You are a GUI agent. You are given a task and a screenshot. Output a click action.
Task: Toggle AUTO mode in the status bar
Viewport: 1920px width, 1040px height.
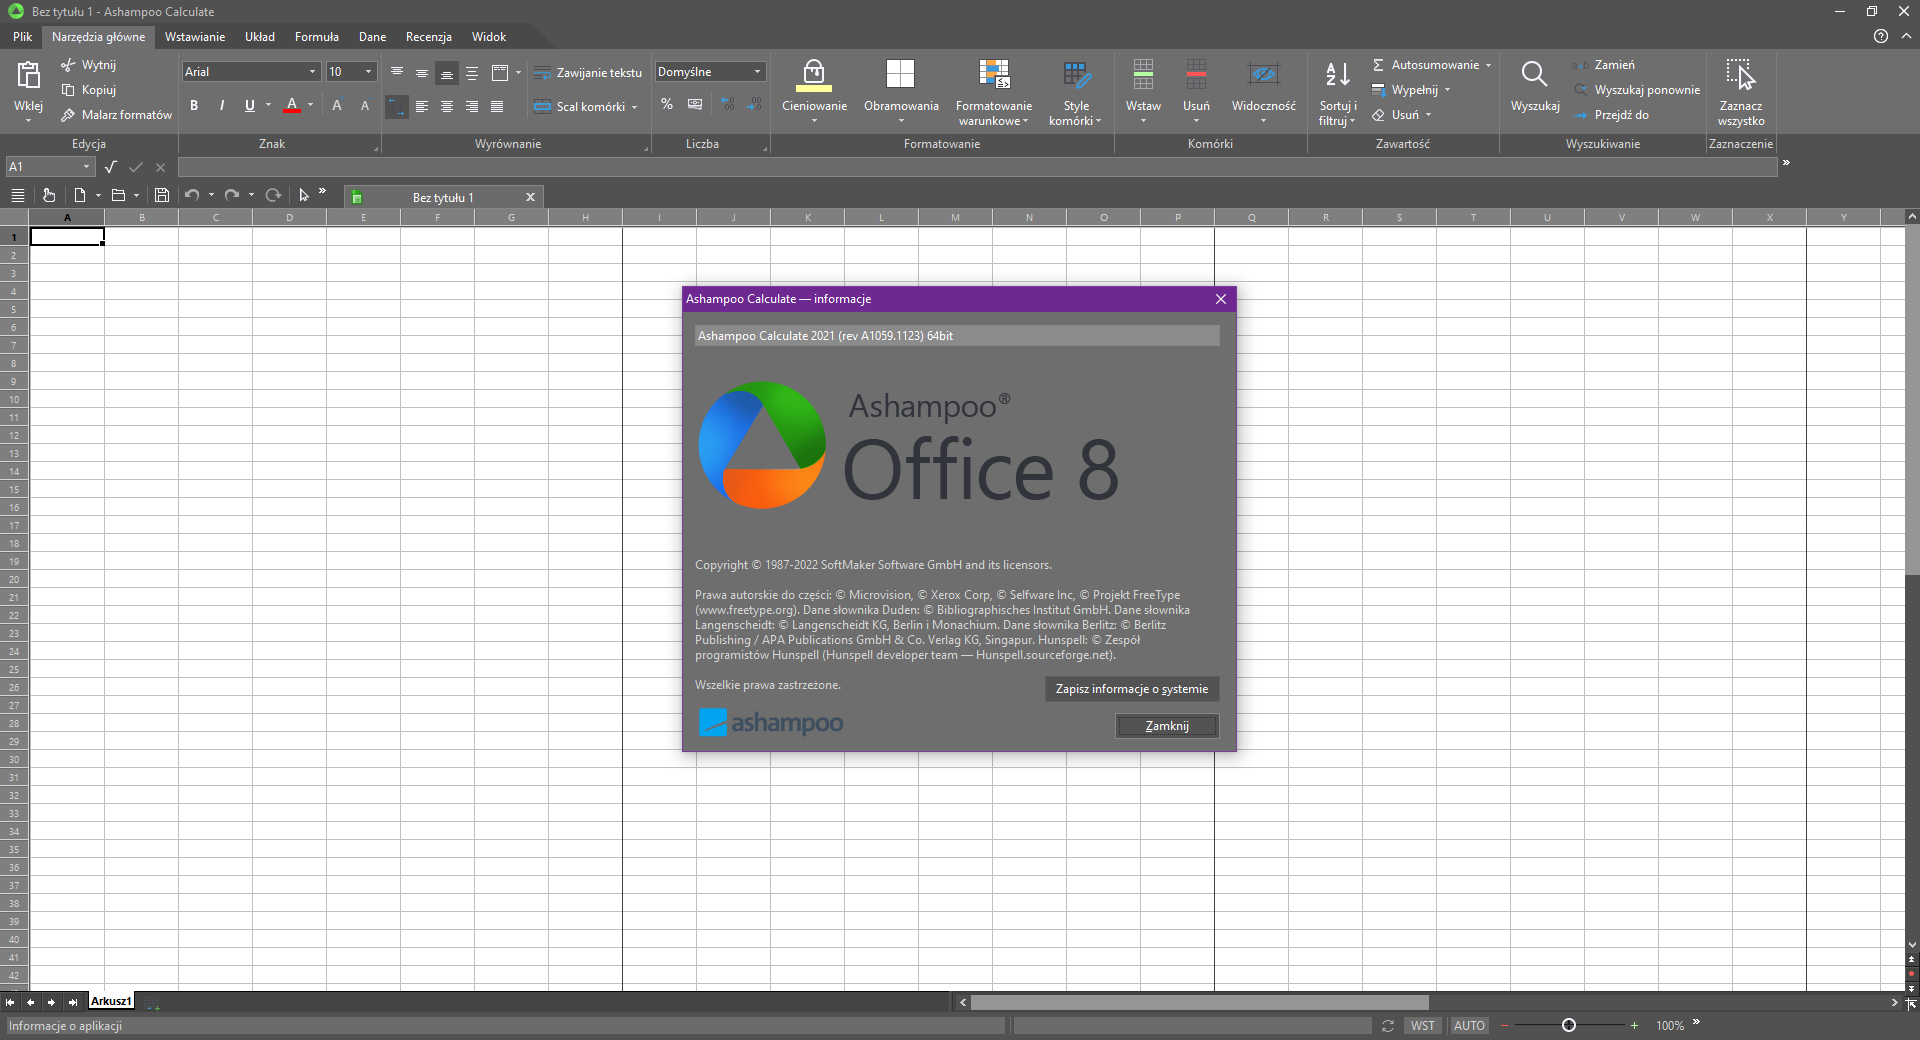click(1469, 1025)
